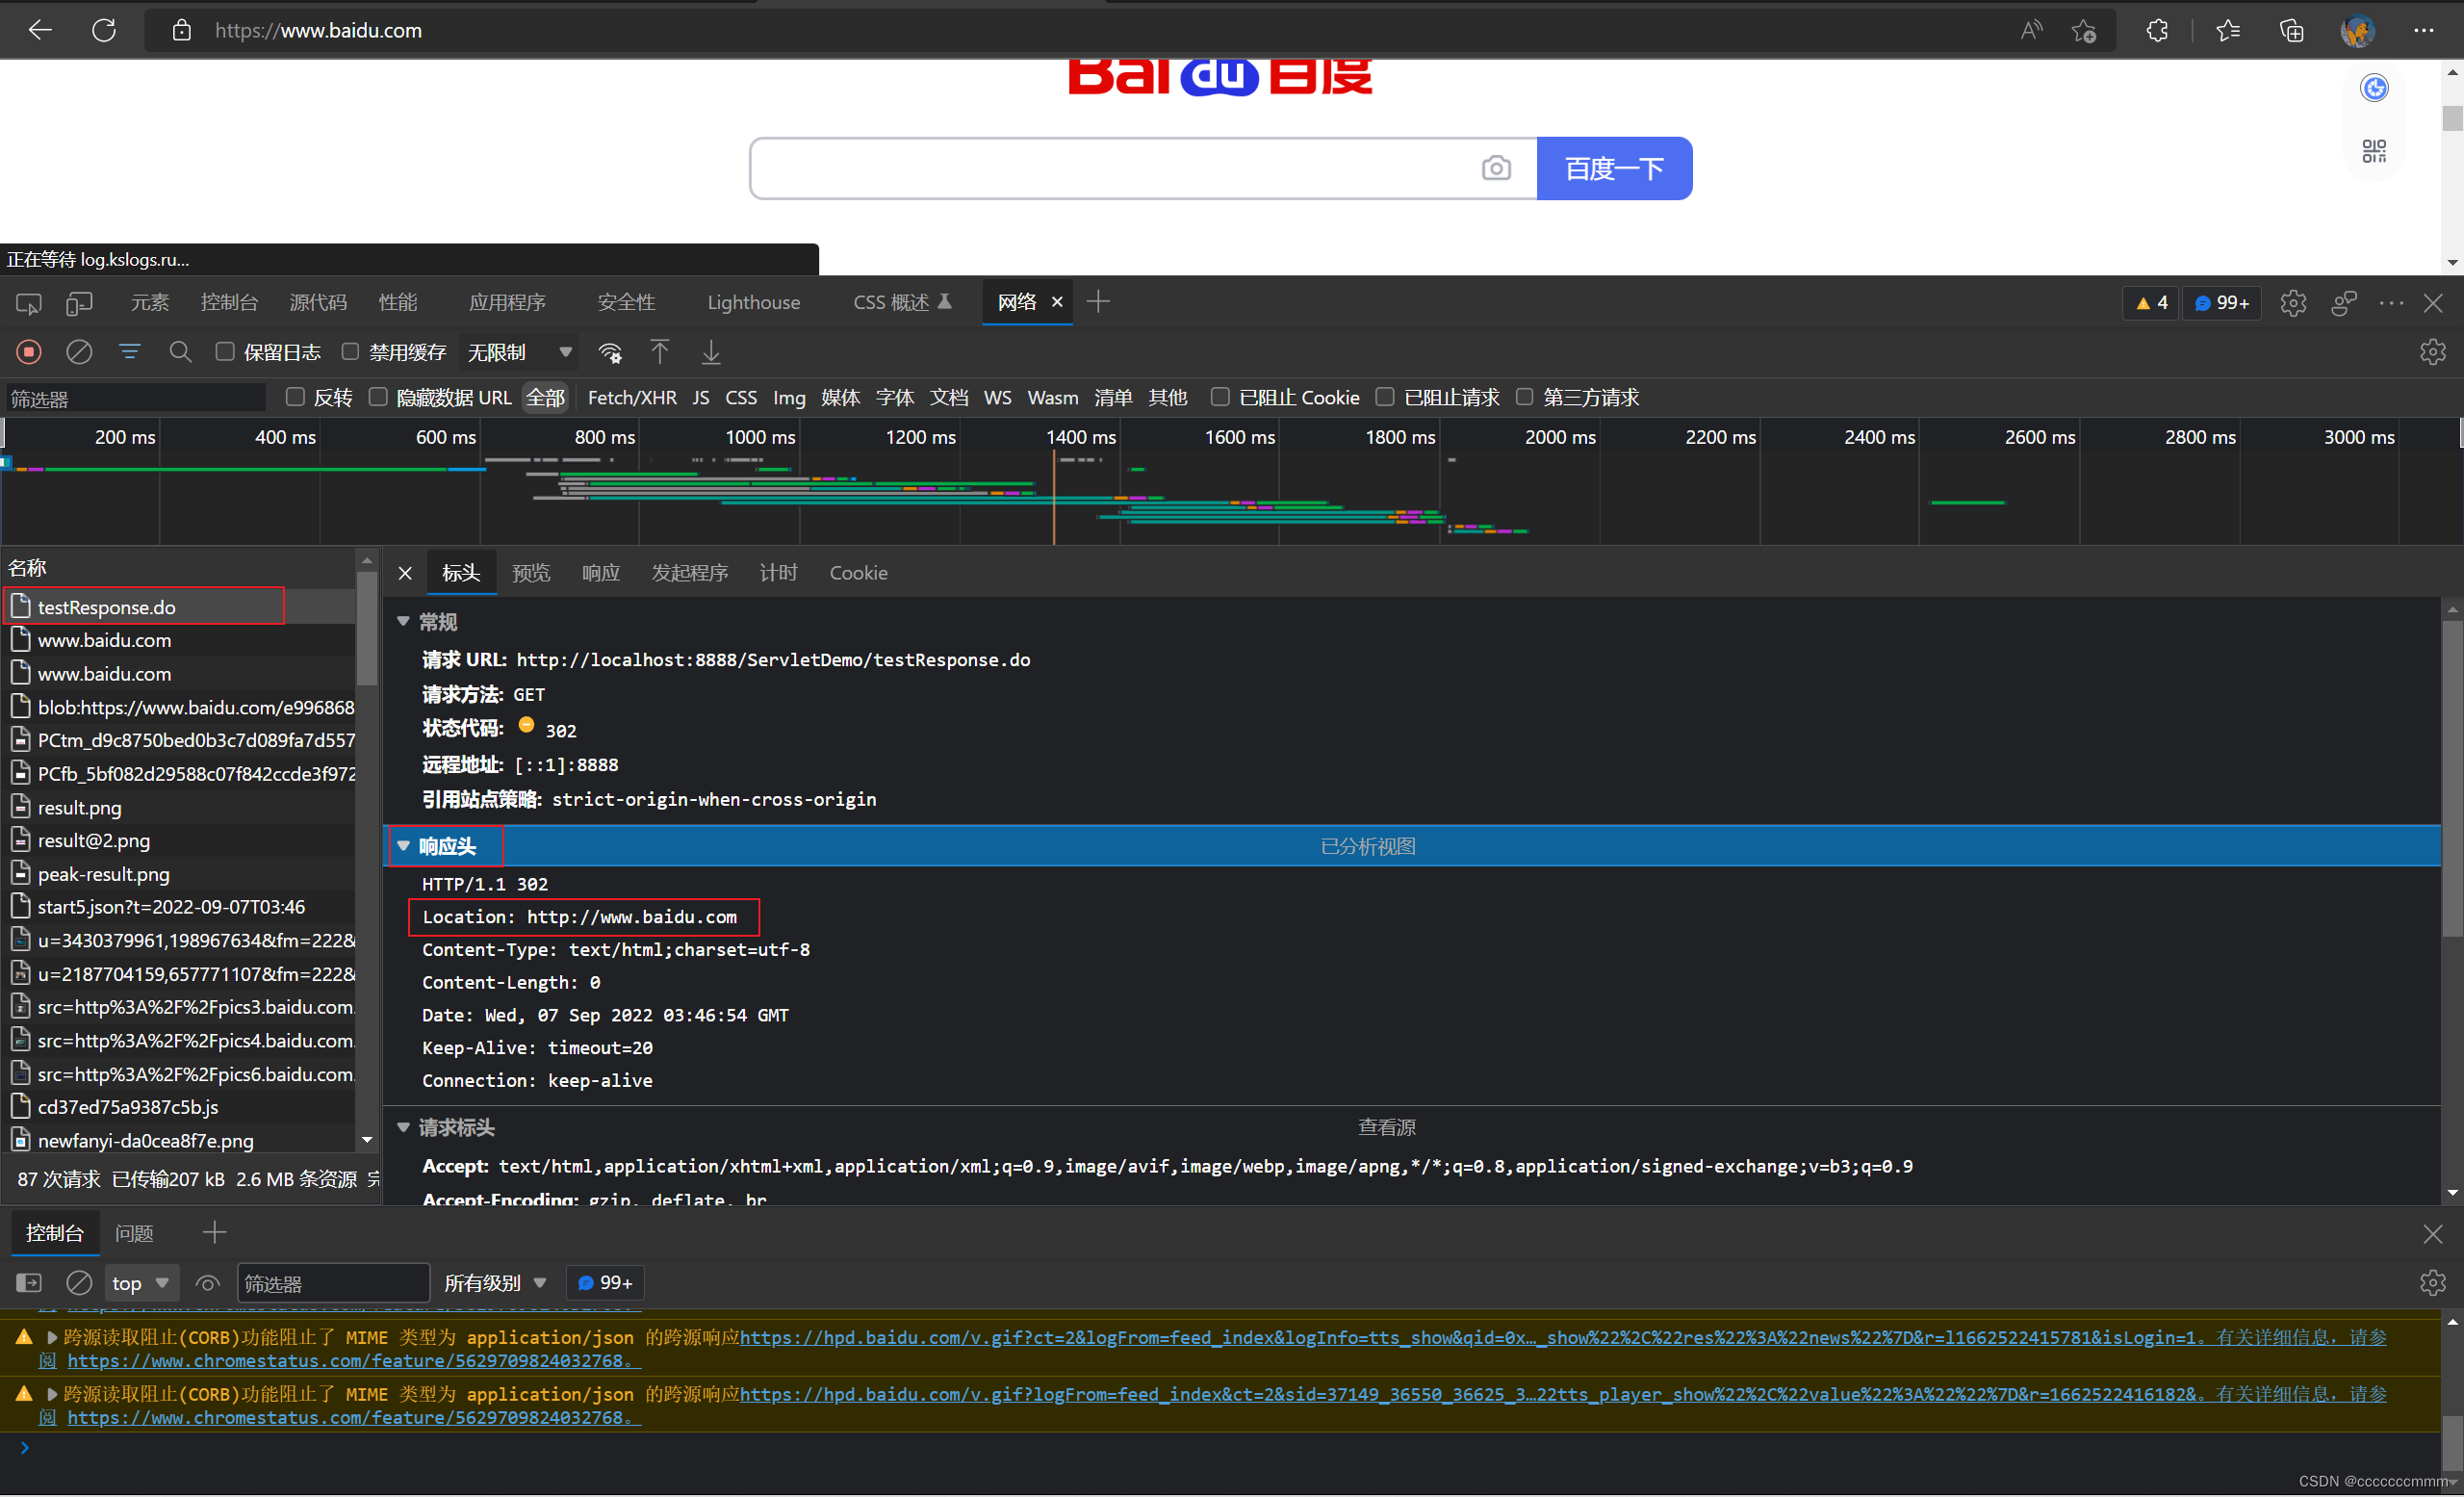Switch to the 计时 details tab
The height and width of the screenshot is (1497, 2464).
[x=778, y=573]
